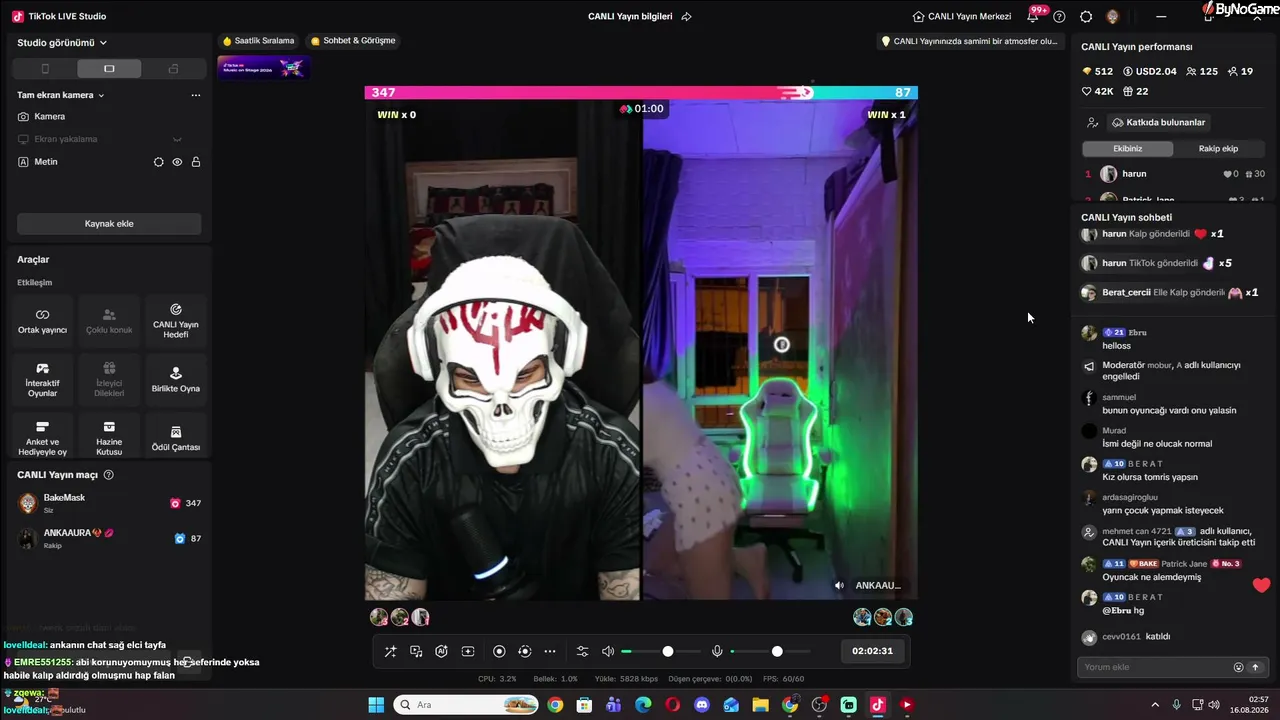1280x720 pixels.
Task: Click the target icon on Metin source
Action: (158, 162)
